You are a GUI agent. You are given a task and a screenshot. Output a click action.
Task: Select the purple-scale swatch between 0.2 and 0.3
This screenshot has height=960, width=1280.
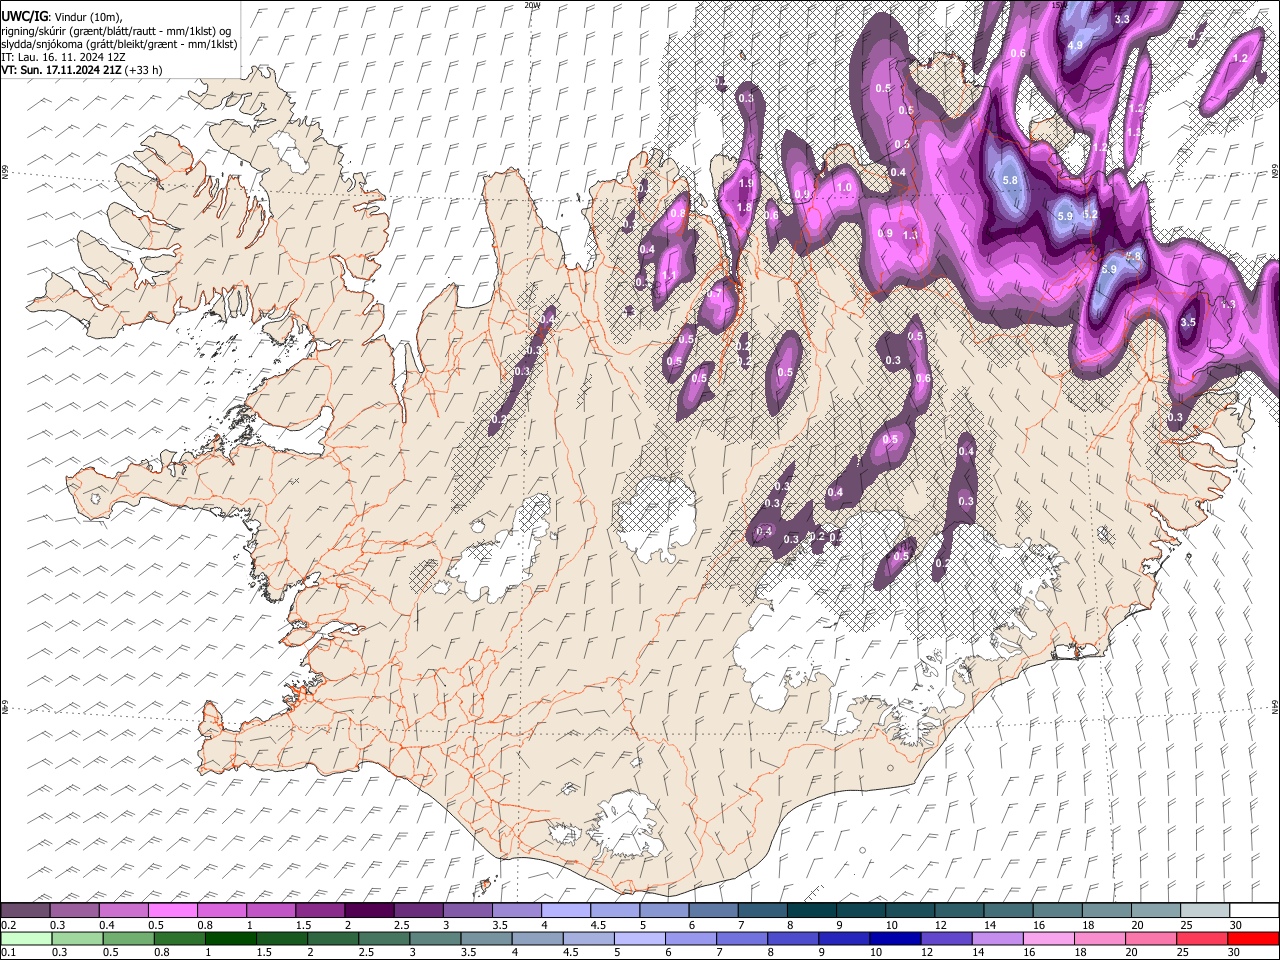(27, 911)
